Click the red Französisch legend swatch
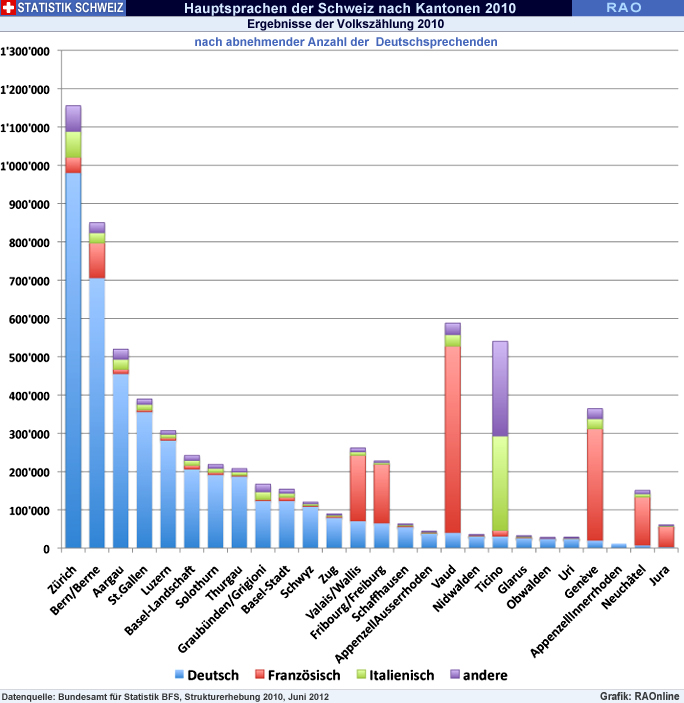 258,675
